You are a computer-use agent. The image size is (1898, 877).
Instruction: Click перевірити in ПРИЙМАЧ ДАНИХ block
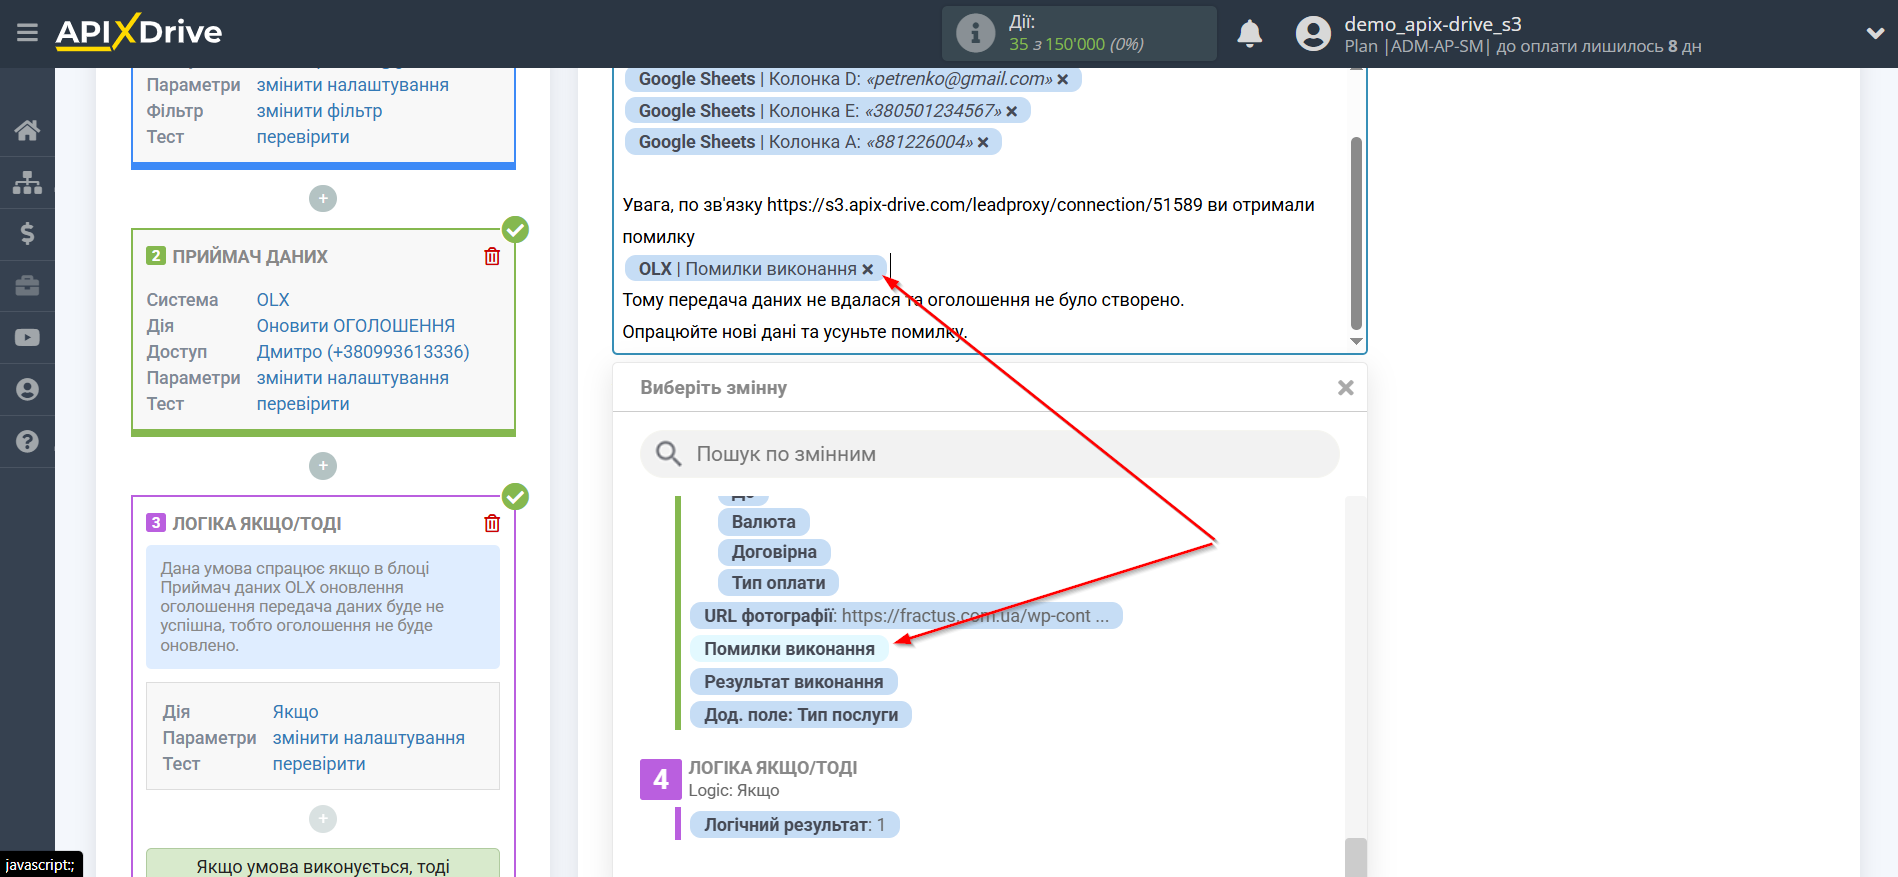(303, 404)
